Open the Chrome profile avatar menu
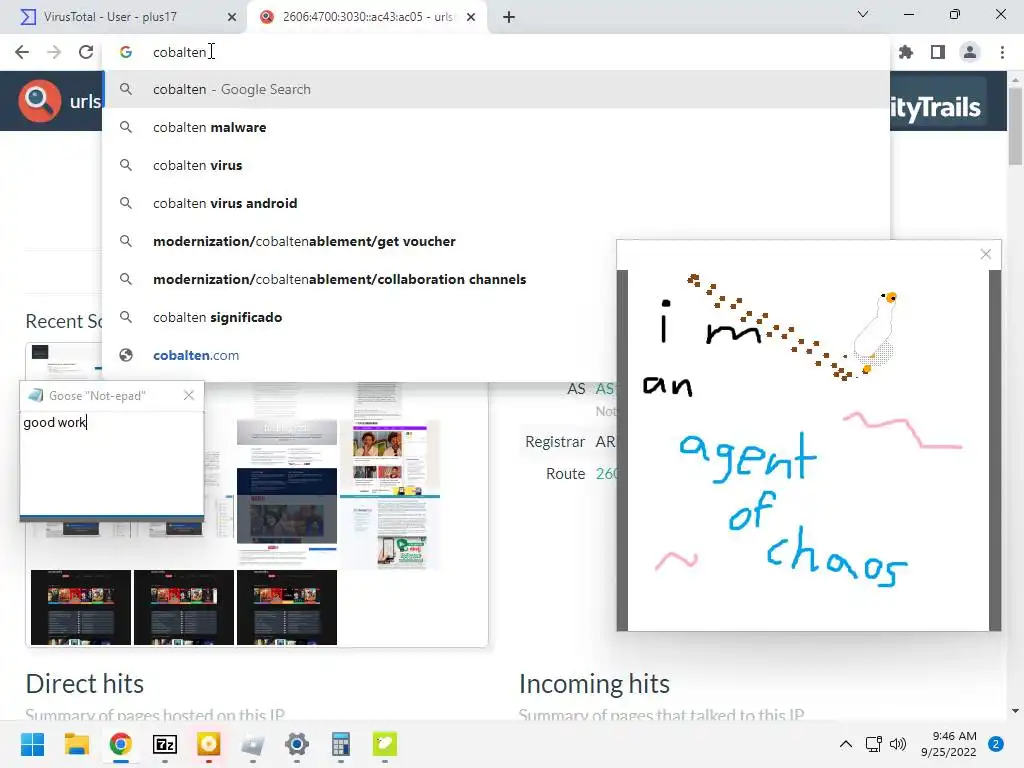 [x=970, y=52]
